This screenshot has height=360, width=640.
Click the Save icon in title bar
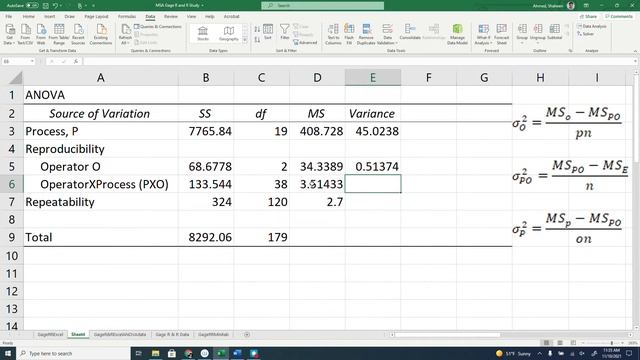pos(45,6)
